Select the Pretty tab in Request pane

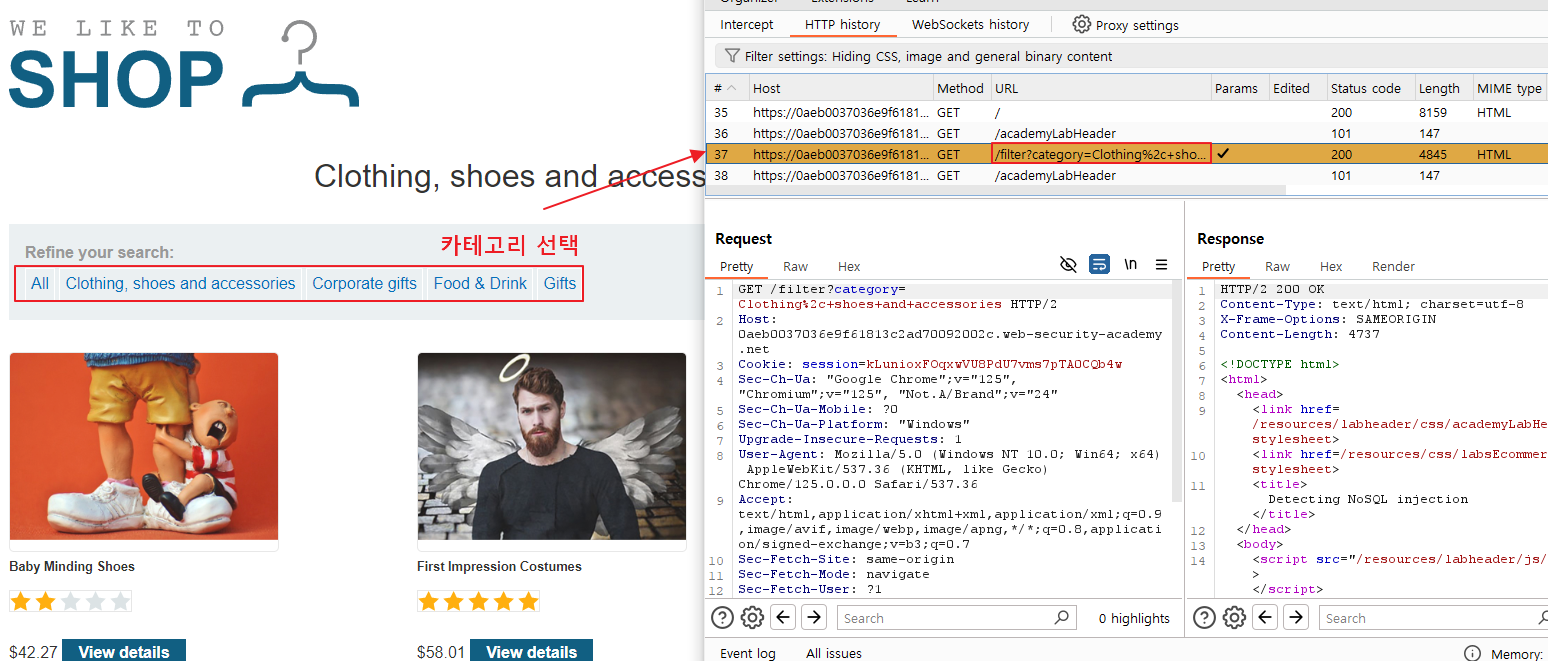coord(736,266)
